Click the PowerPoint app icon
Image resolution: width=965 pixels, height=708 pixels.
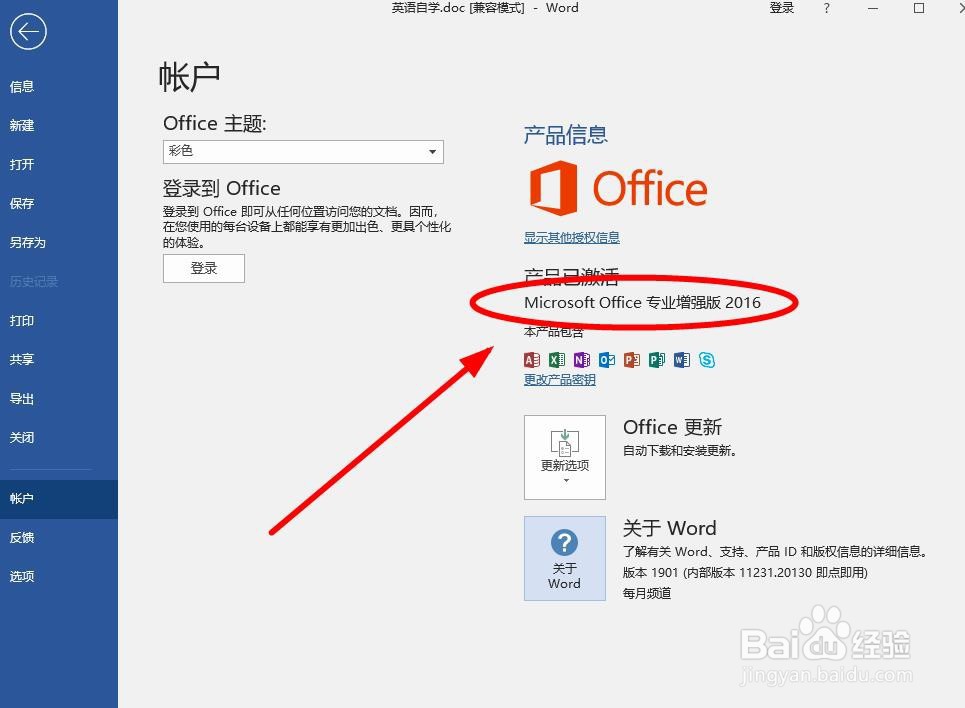(631, 360)
